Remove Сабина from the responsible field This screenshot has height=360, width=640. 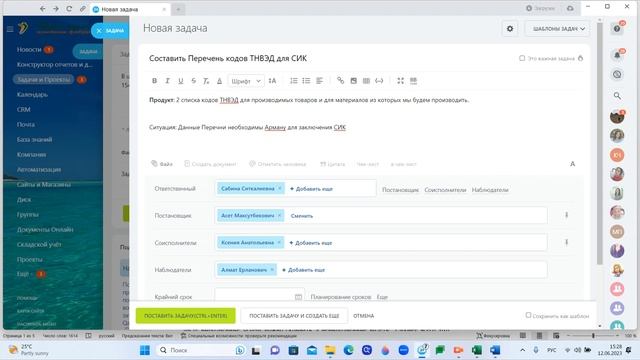(x=280, y=189)
